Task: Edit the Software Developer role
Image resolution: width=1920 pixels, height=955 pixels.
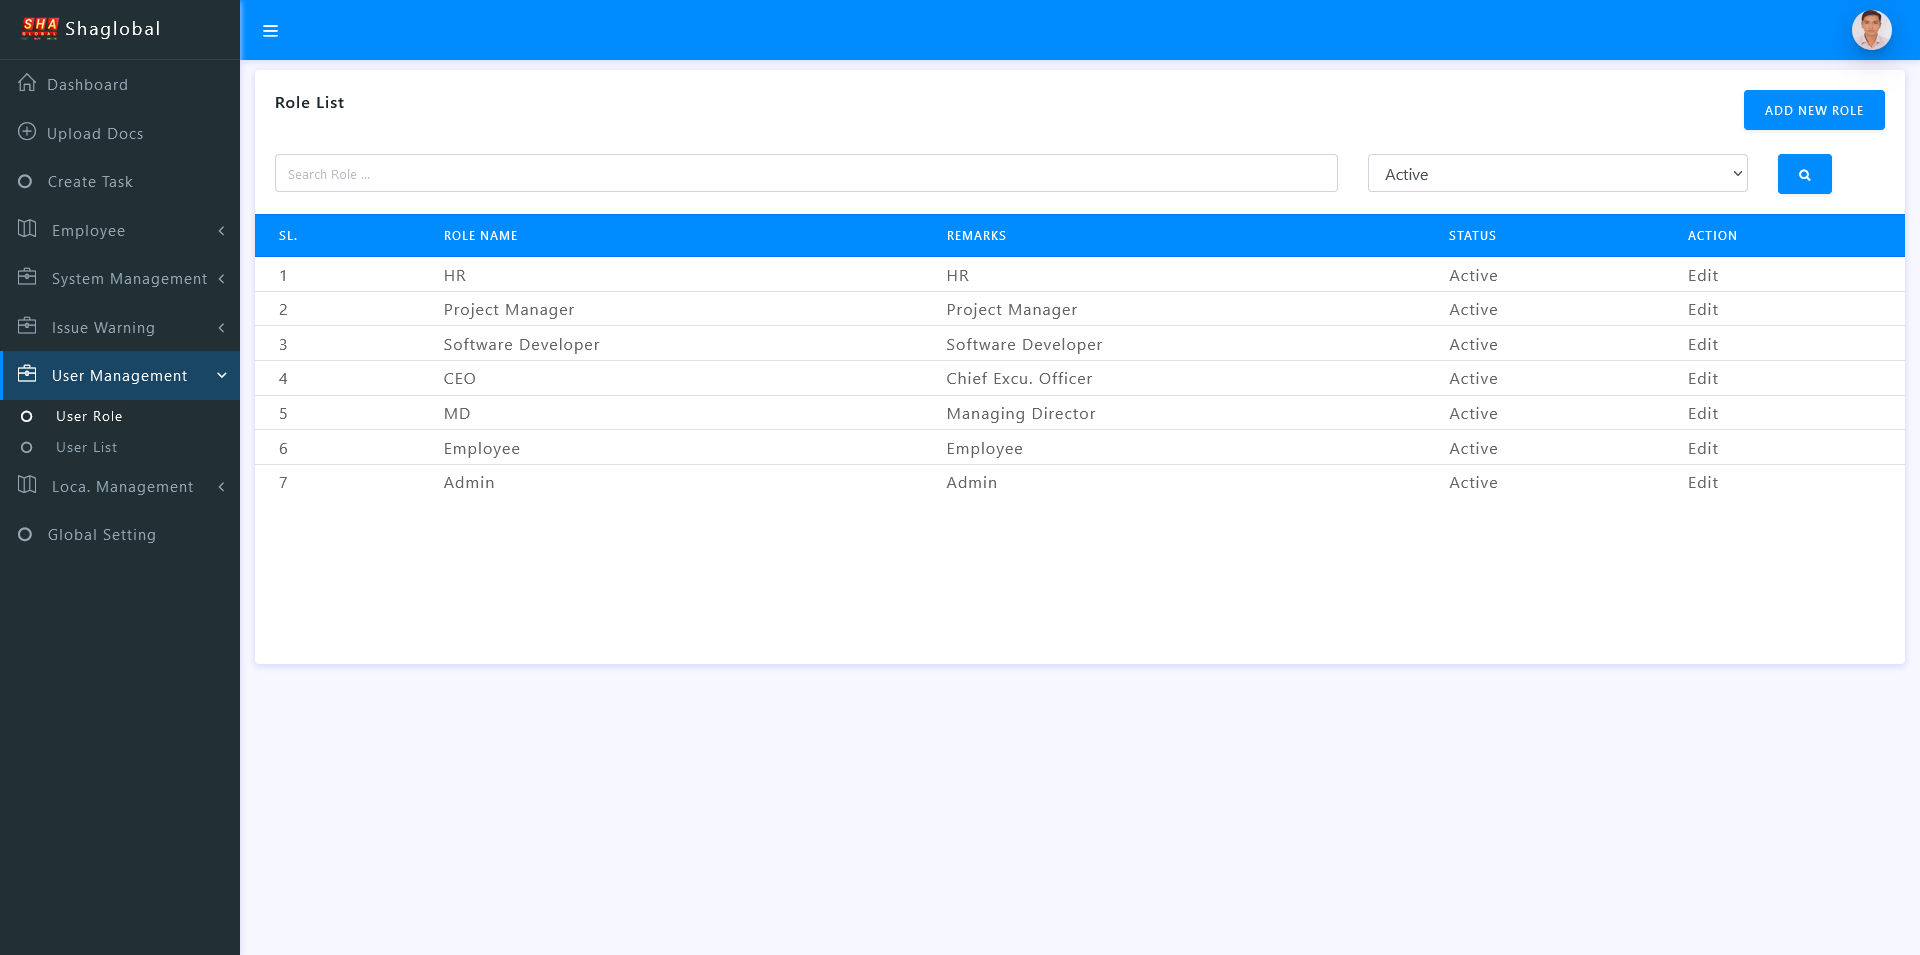Action: tap(1702, 345)
